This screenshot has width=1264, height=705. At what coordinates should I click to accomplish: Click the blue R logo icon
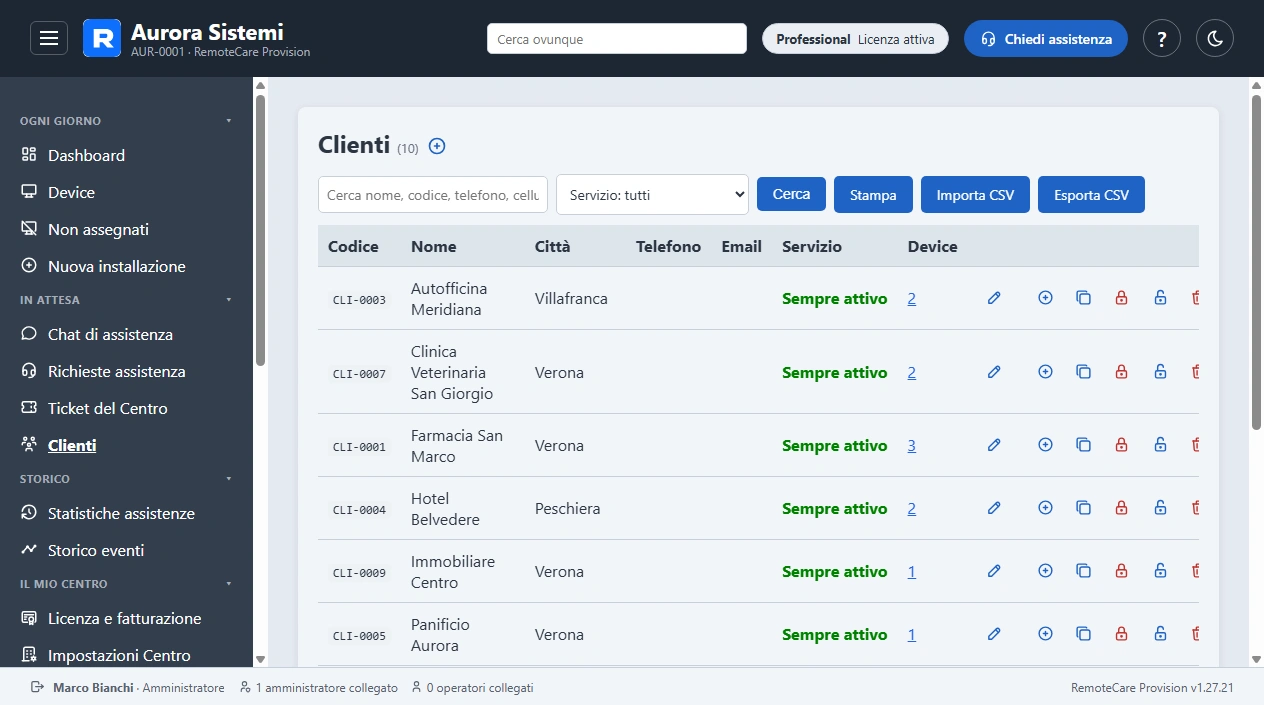pos(102,38)
